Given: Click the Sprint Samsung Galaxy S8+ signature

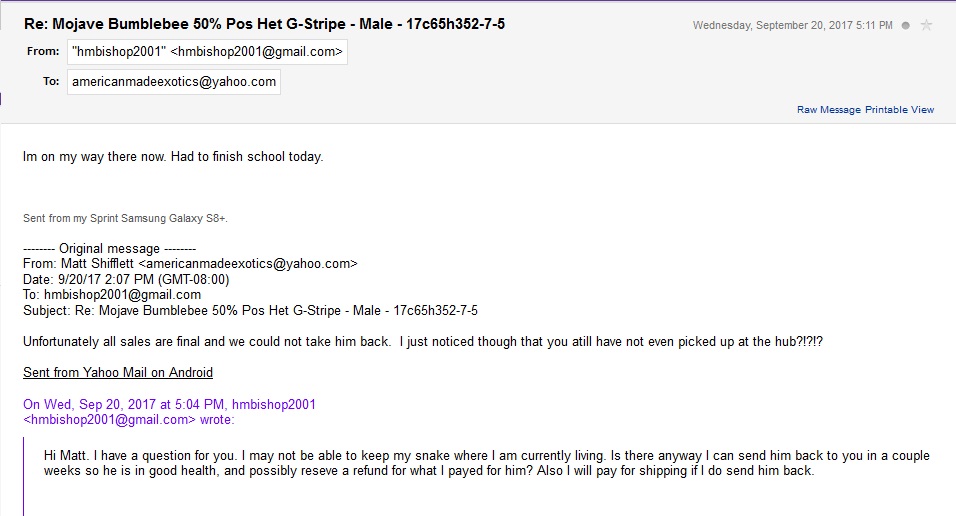Looking at the screenshot, I should [x=125, y=218].
